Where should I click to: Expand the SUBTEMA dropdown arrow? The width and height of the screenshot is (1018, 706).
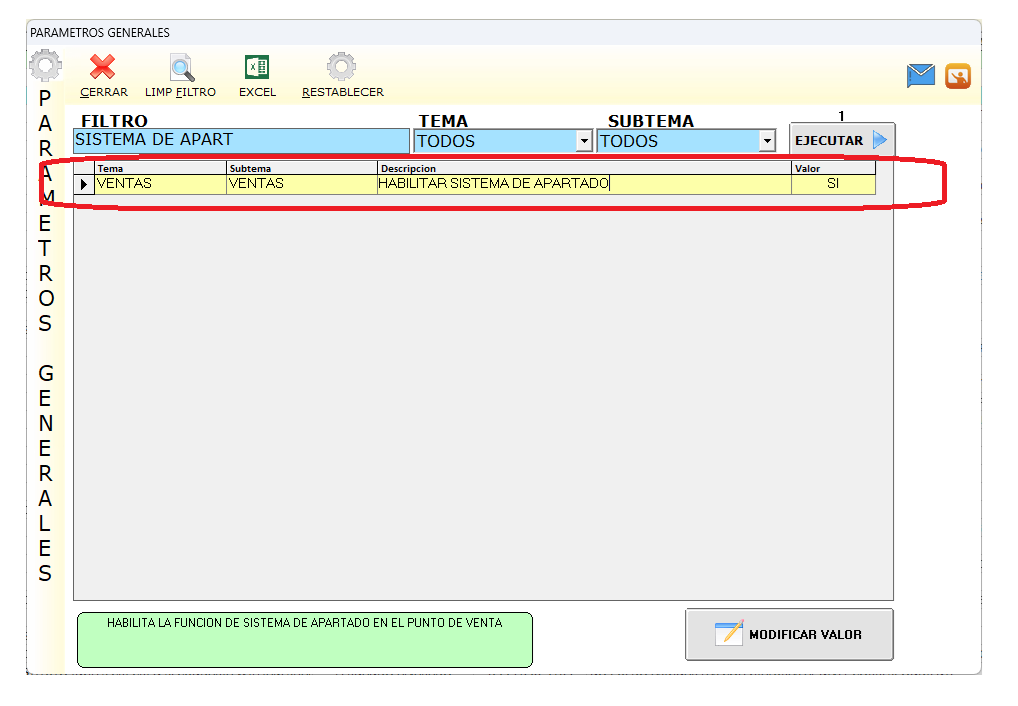coord(767,142)
